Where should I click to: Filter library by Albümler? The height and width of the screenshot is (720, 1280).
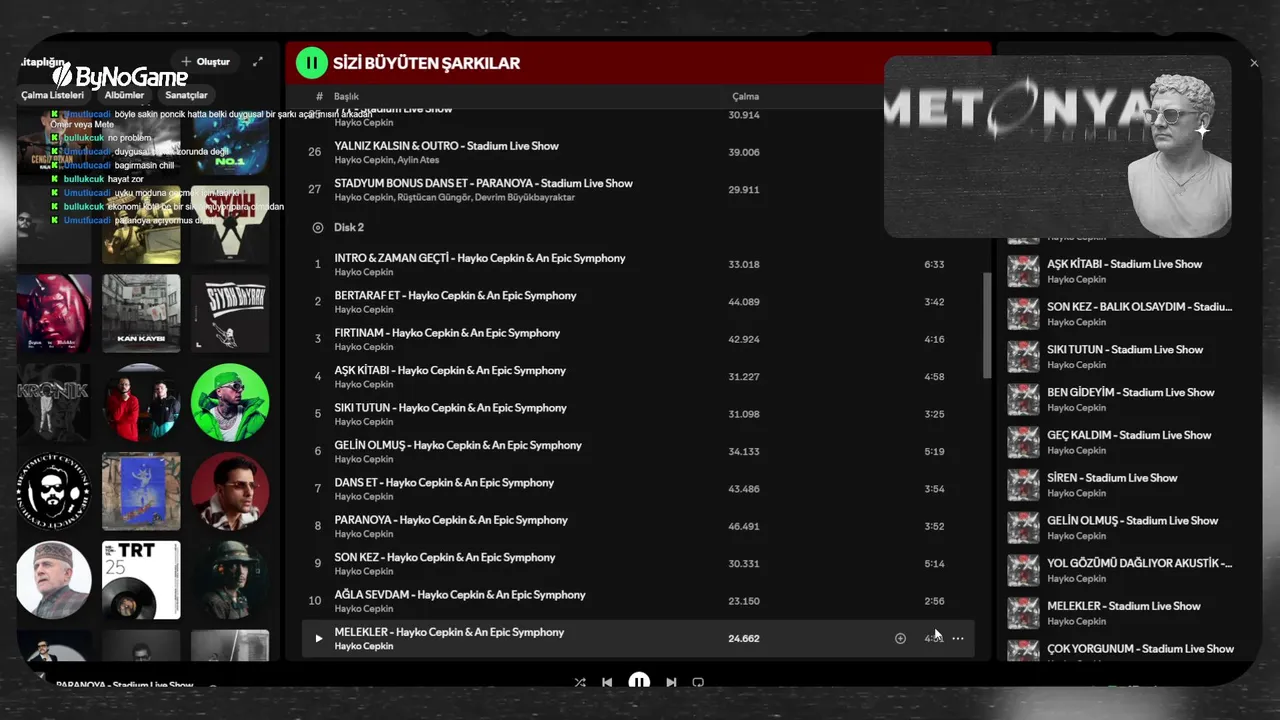click(124, 95)
